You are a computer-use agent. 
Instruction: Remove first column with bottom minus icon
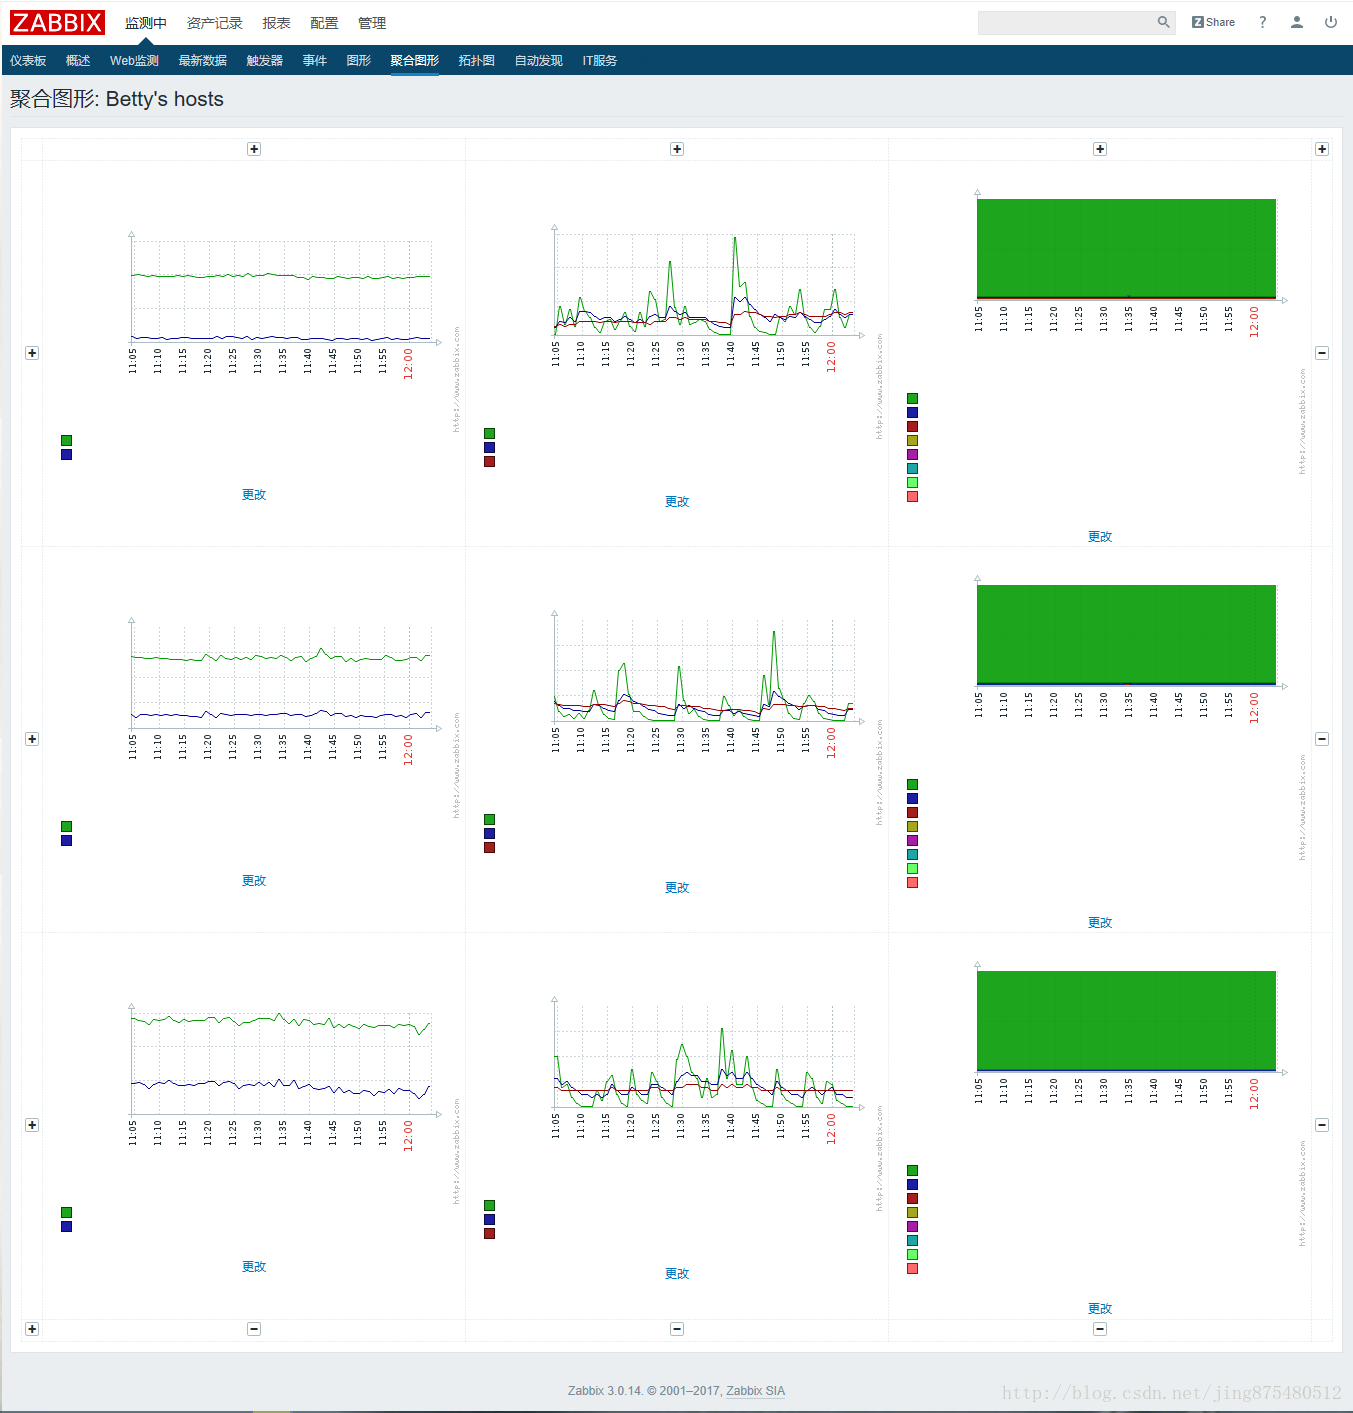pos(254,1329)
